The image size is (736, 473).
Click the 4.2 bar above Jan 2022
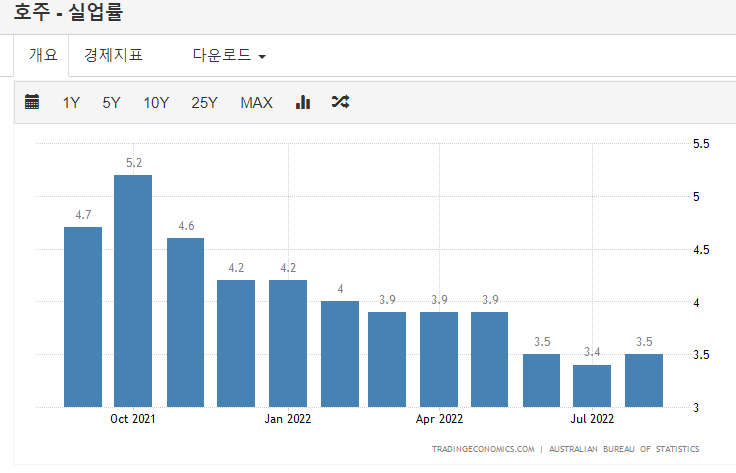point(288,343)
